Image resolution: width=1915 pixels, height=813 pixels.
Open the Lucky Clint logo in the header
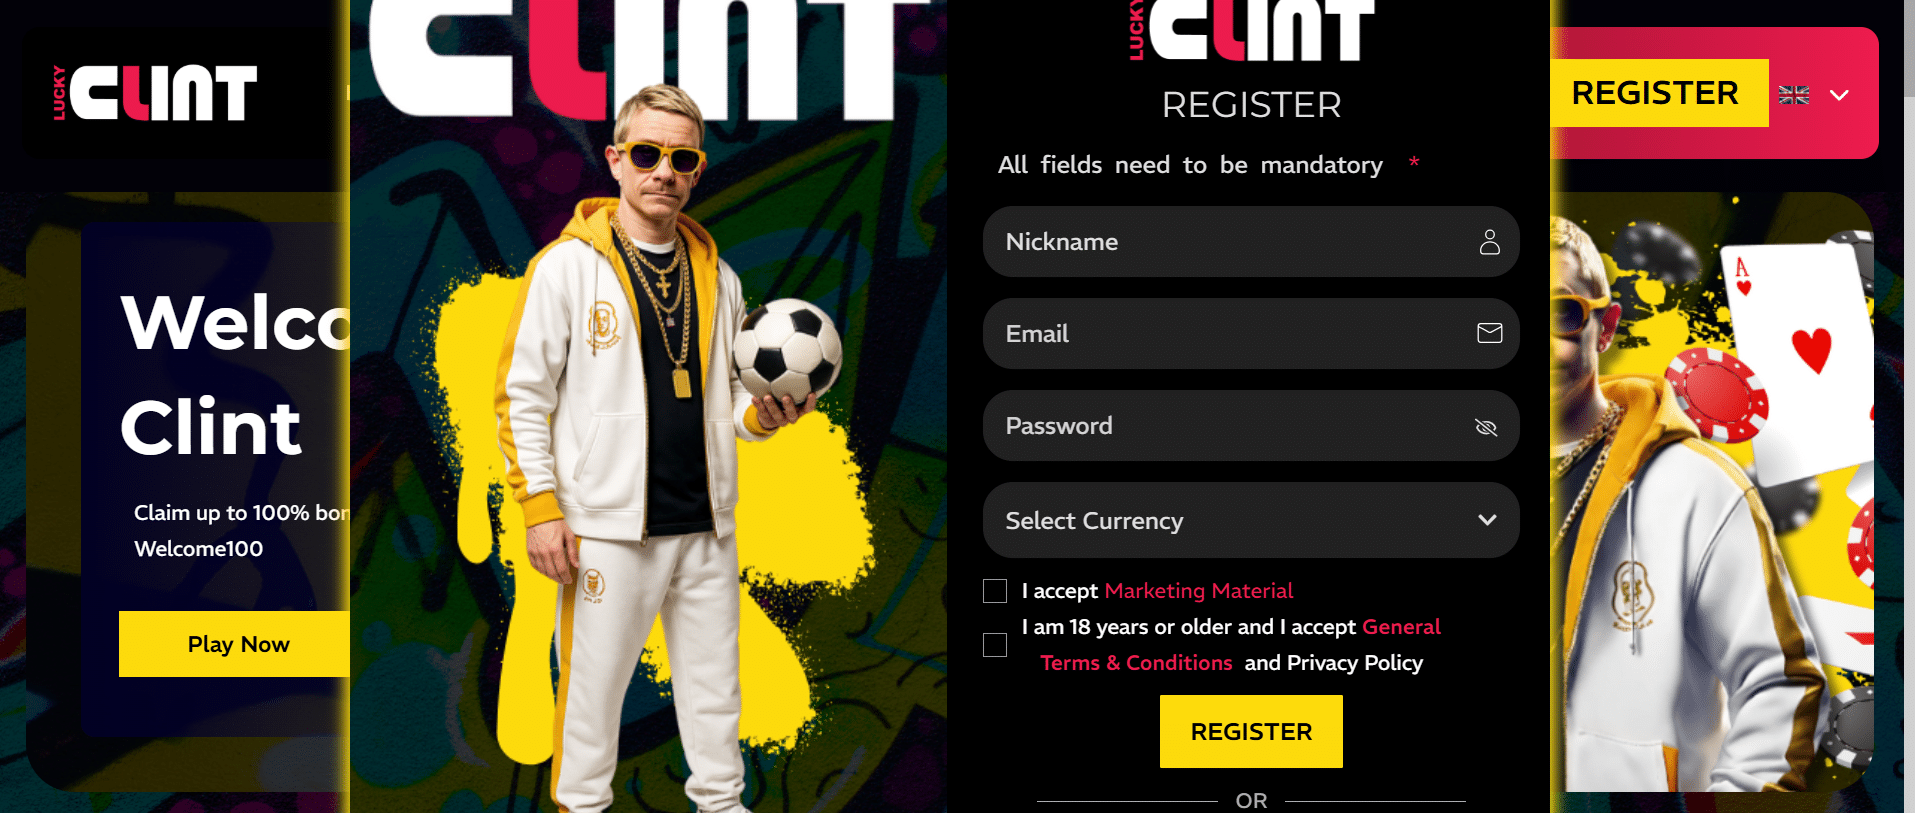[155, 93]
